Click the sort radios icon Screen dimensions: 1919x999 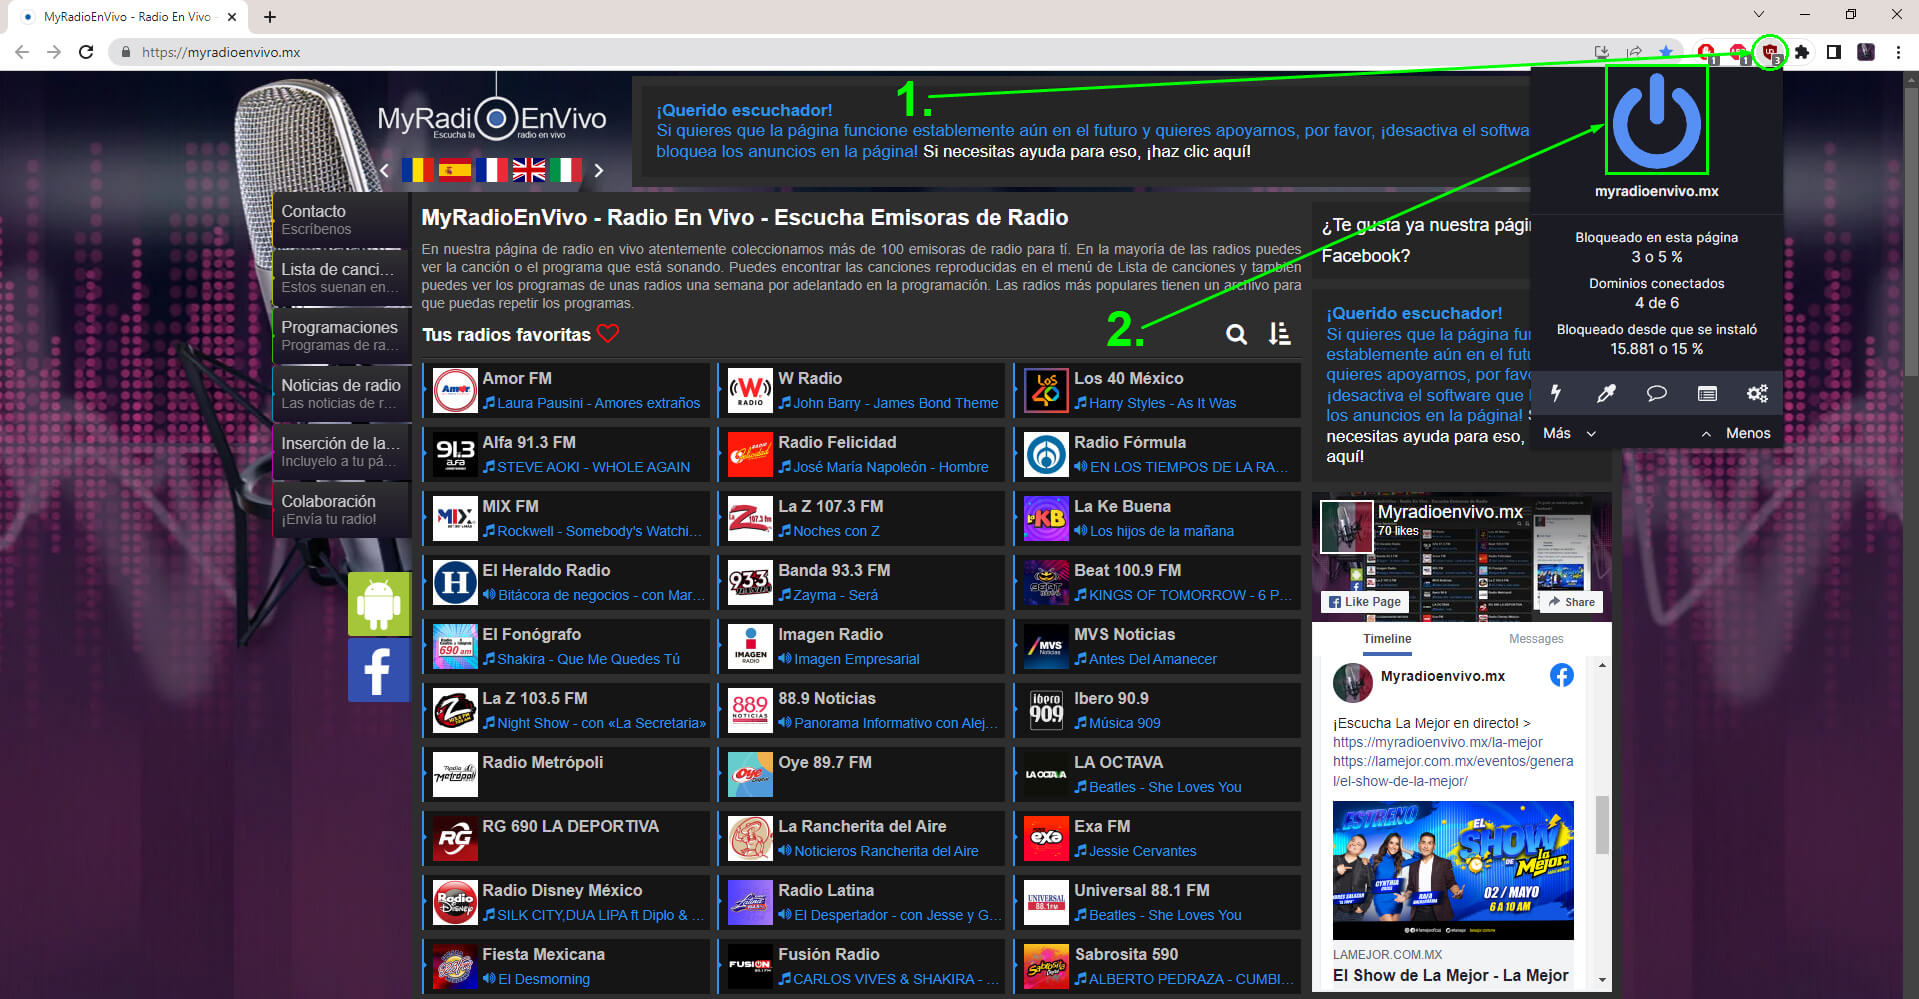pyautogui.click(x=1280, y=334)
